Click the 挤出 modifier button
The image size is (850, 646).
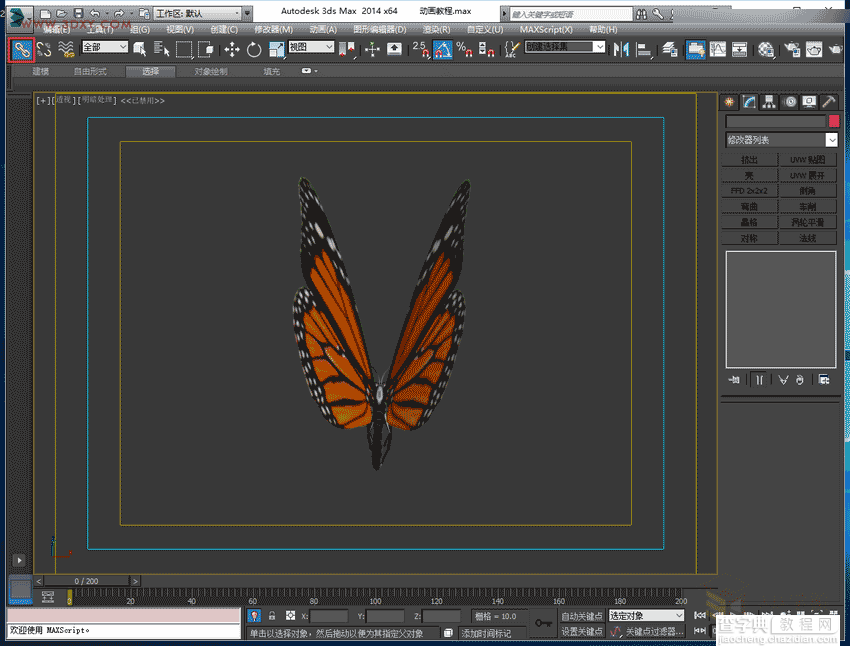click(749, 159)
